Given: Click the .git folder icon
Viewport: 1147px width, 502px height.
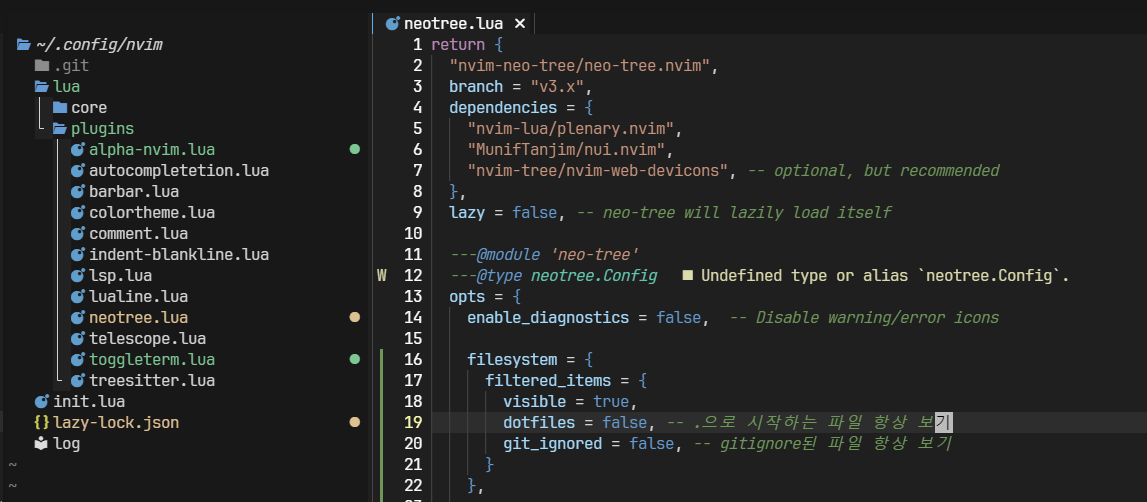Looking at the screenshot, I should coord(41,66).
